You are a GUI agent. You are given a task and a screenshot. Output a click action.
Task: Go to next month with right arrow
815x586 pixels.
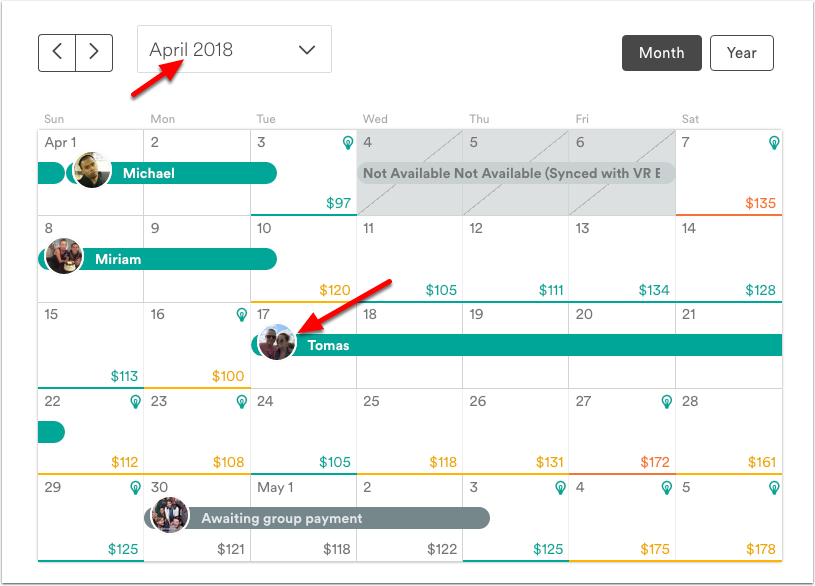(94, 53)
